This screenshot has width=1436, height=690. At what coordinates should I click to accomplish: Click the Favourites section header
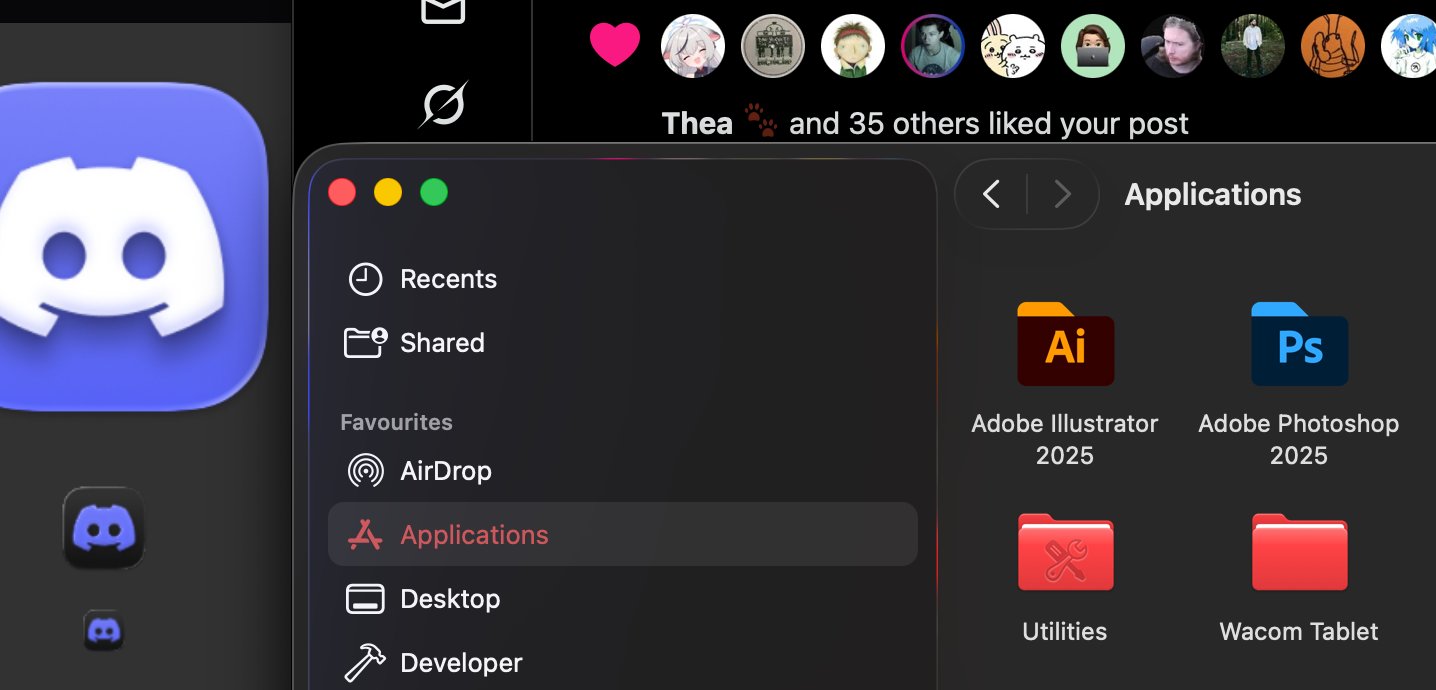(396, 422)
